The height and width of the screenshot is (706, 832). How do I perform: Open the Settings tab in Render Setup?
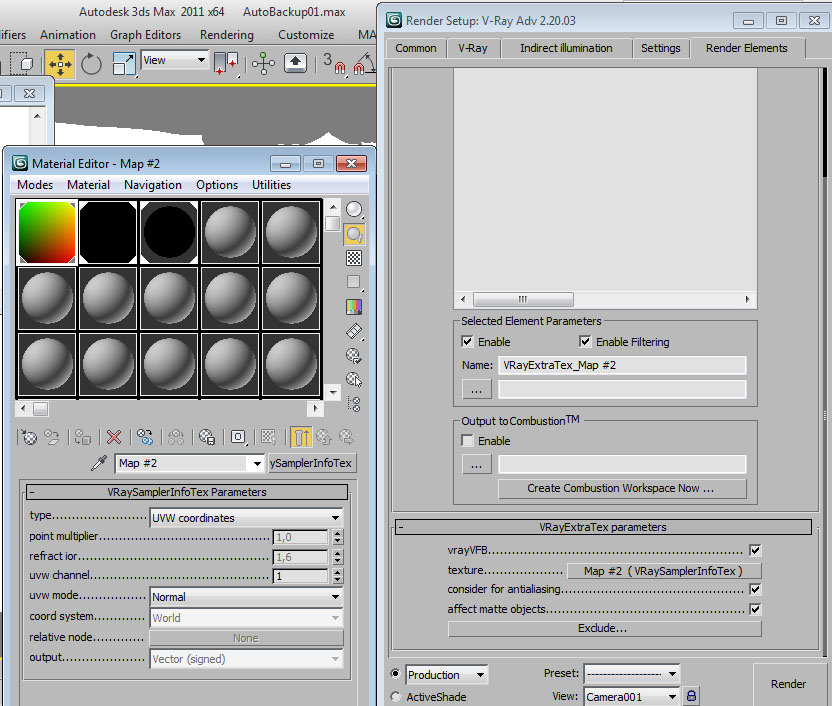(x=661, y=48)
